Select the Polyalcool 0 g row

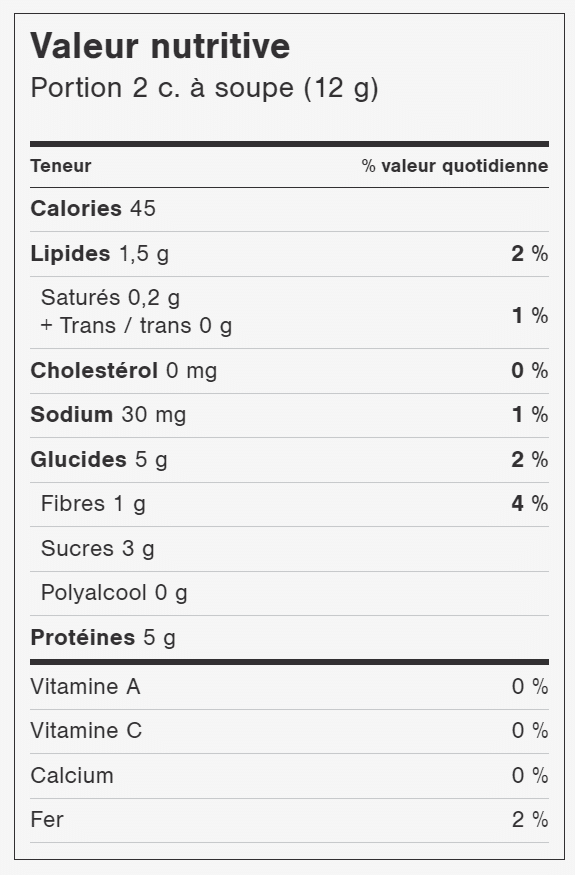click(289, 593)
